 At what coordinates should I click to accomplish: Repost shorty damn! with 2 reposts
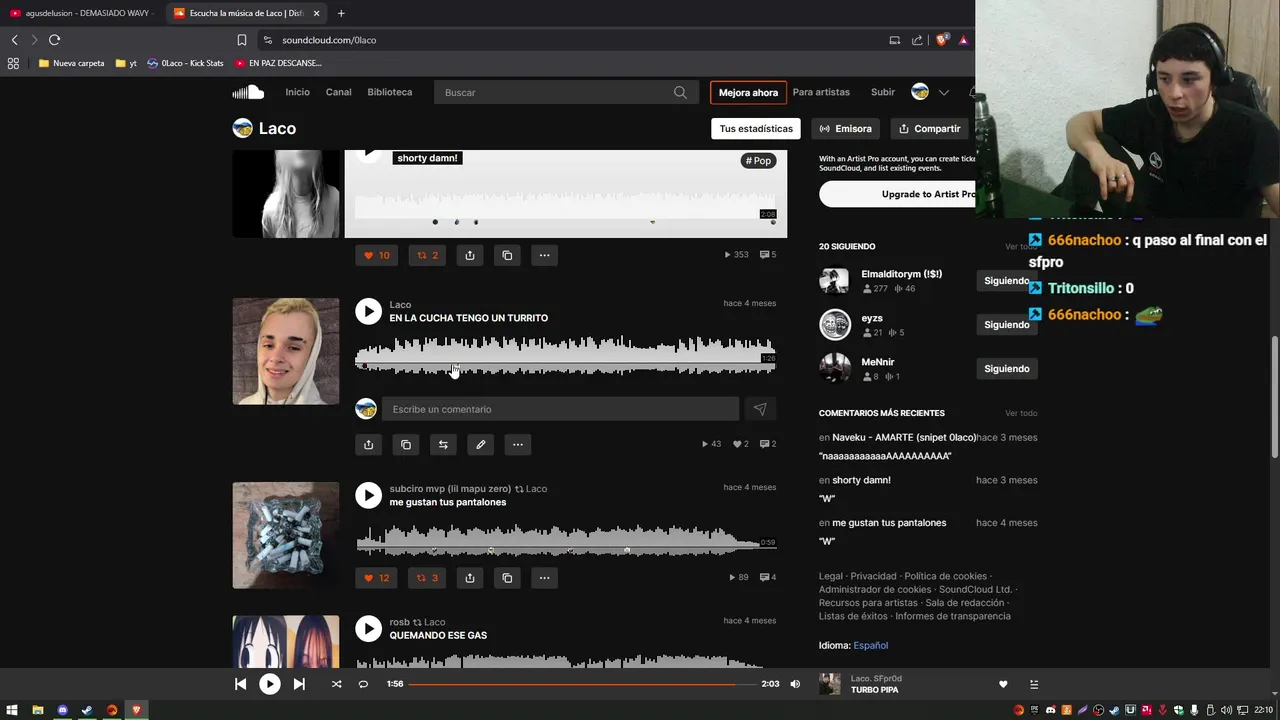coord(427,255)
